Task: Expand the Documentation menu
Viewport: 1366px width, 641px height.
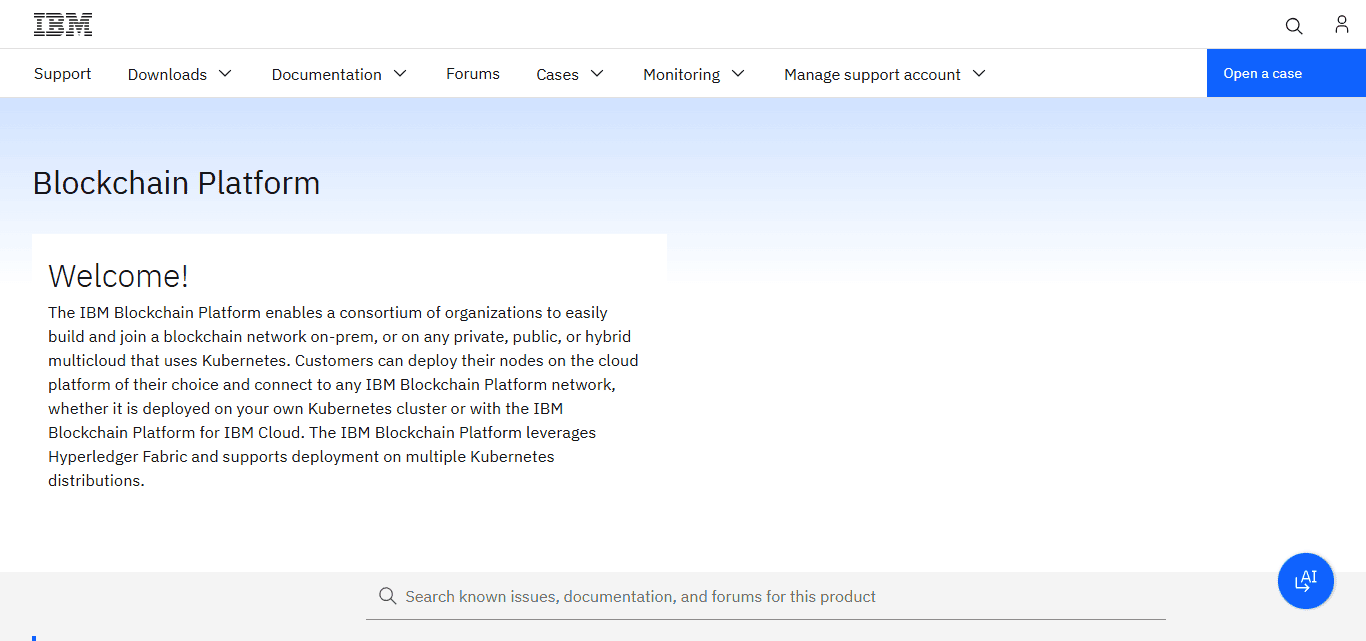Action: pyautogui.click(x=340, y=74)
